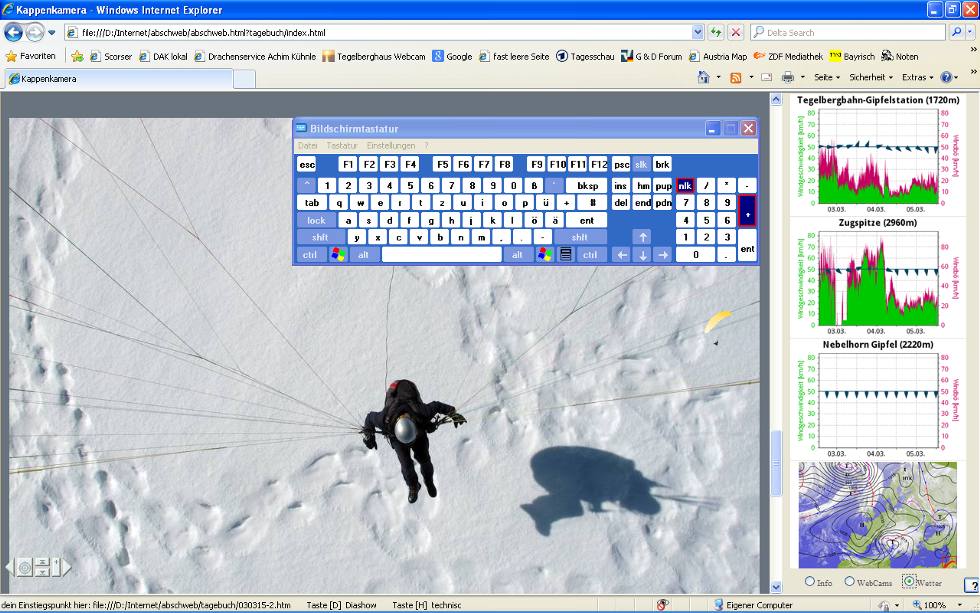Click the space bar on the on-screen keyboard
Image resolution: width=980 pixels, height=613 pixels.
[x=442, y=254]
